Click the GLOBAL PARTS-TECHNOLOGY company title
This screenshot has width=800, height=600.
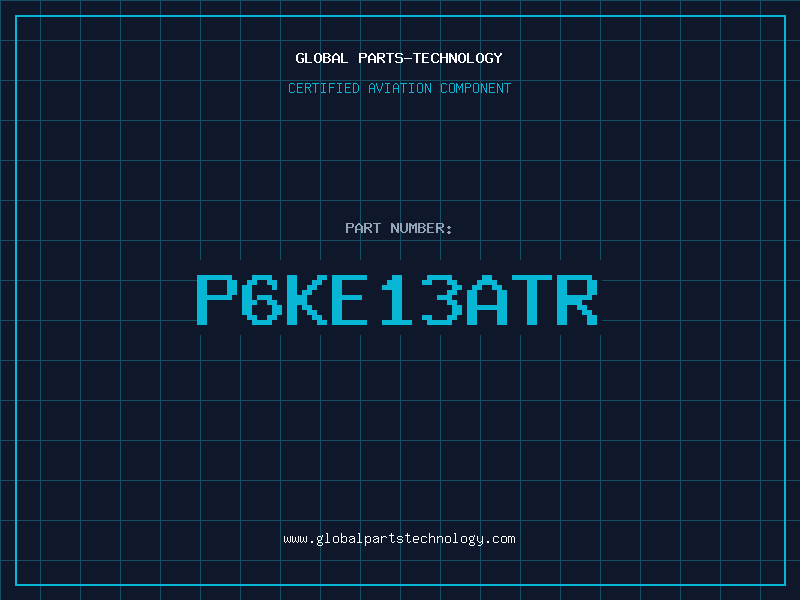click(x=399, y=58)
